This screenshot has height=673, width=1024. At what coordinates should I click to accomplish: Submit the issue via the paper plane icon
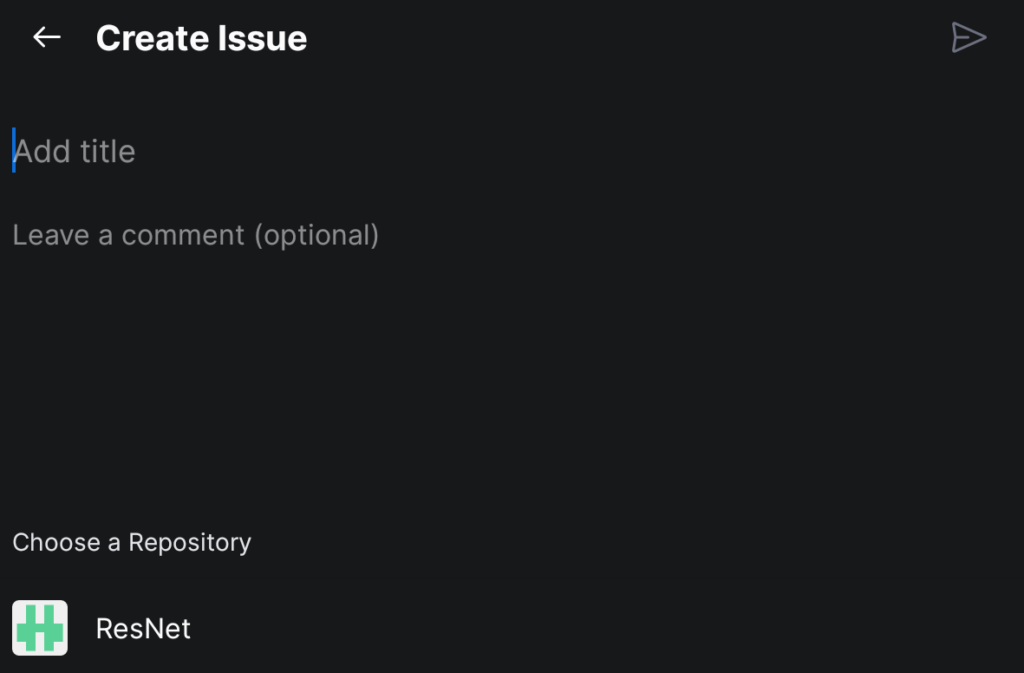coord(968,37)
